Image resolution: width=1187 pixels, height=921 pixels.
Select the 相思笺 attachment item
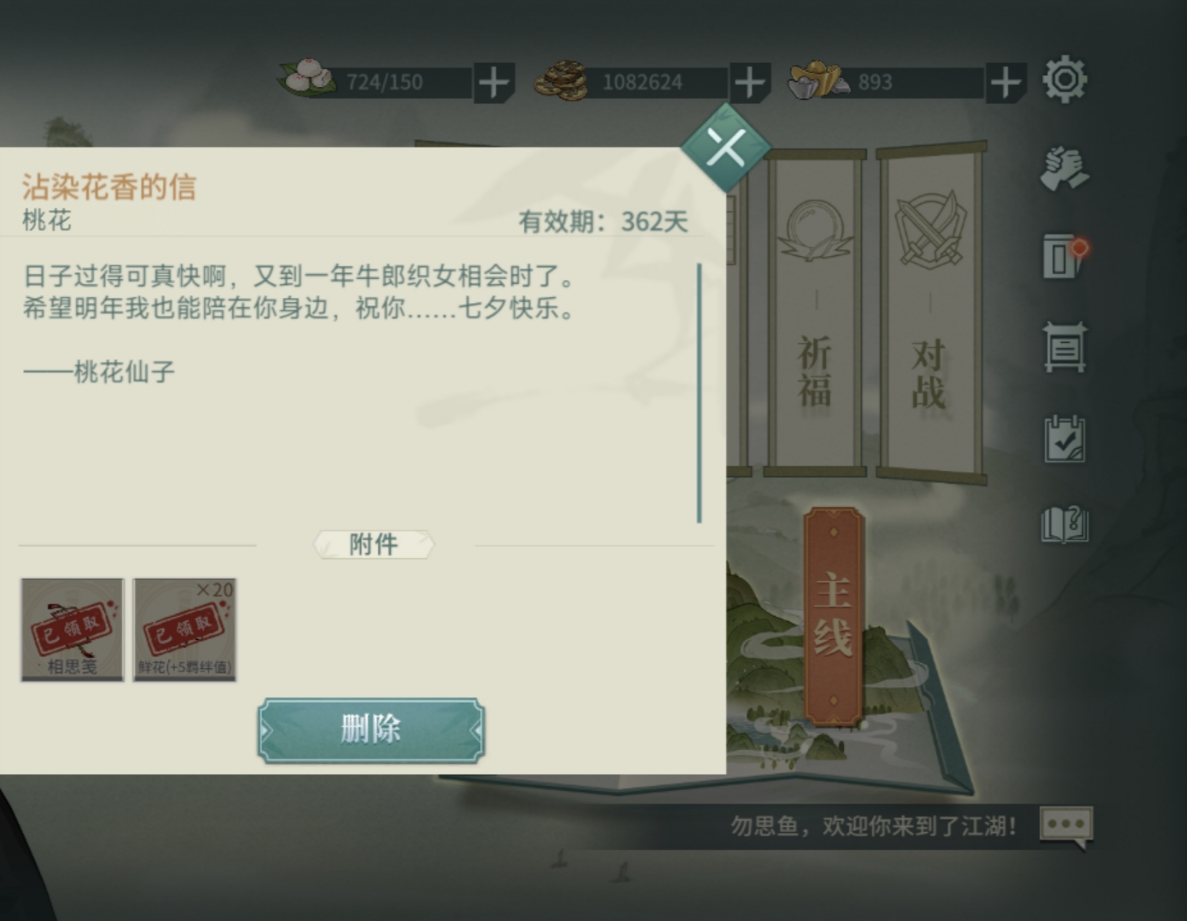72,630
